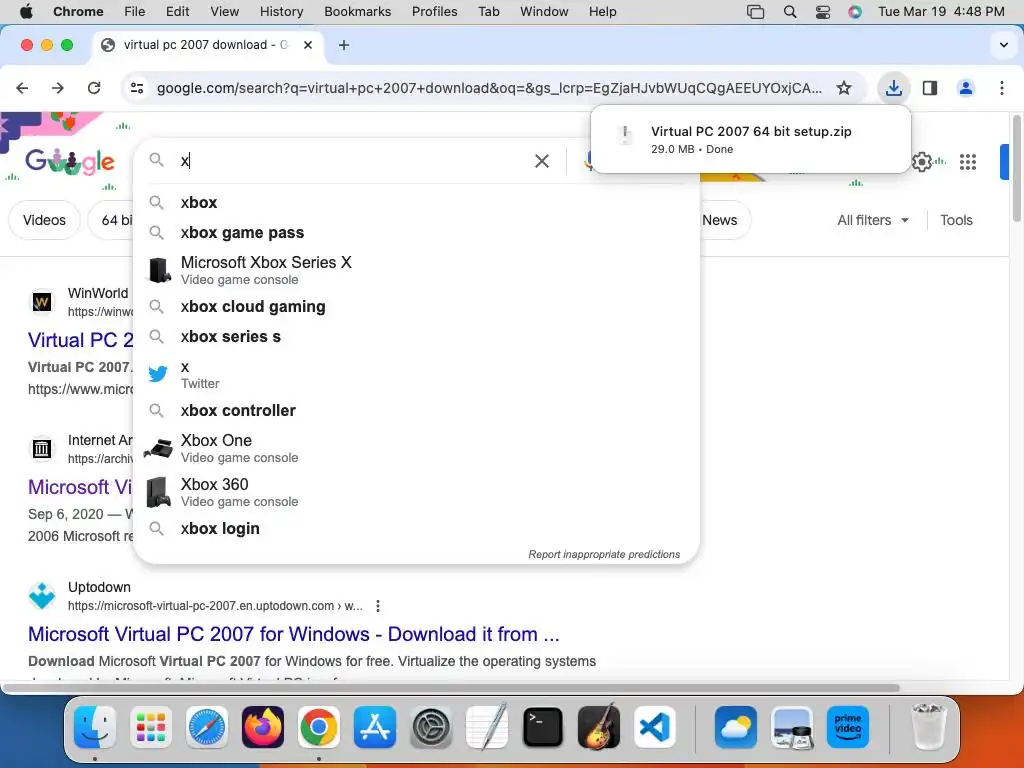The width and height of the screenshot is (1024, 768).
Task: Open Spotlight search in menu bar
Action: pyautogui.click(x=790, y=11)
